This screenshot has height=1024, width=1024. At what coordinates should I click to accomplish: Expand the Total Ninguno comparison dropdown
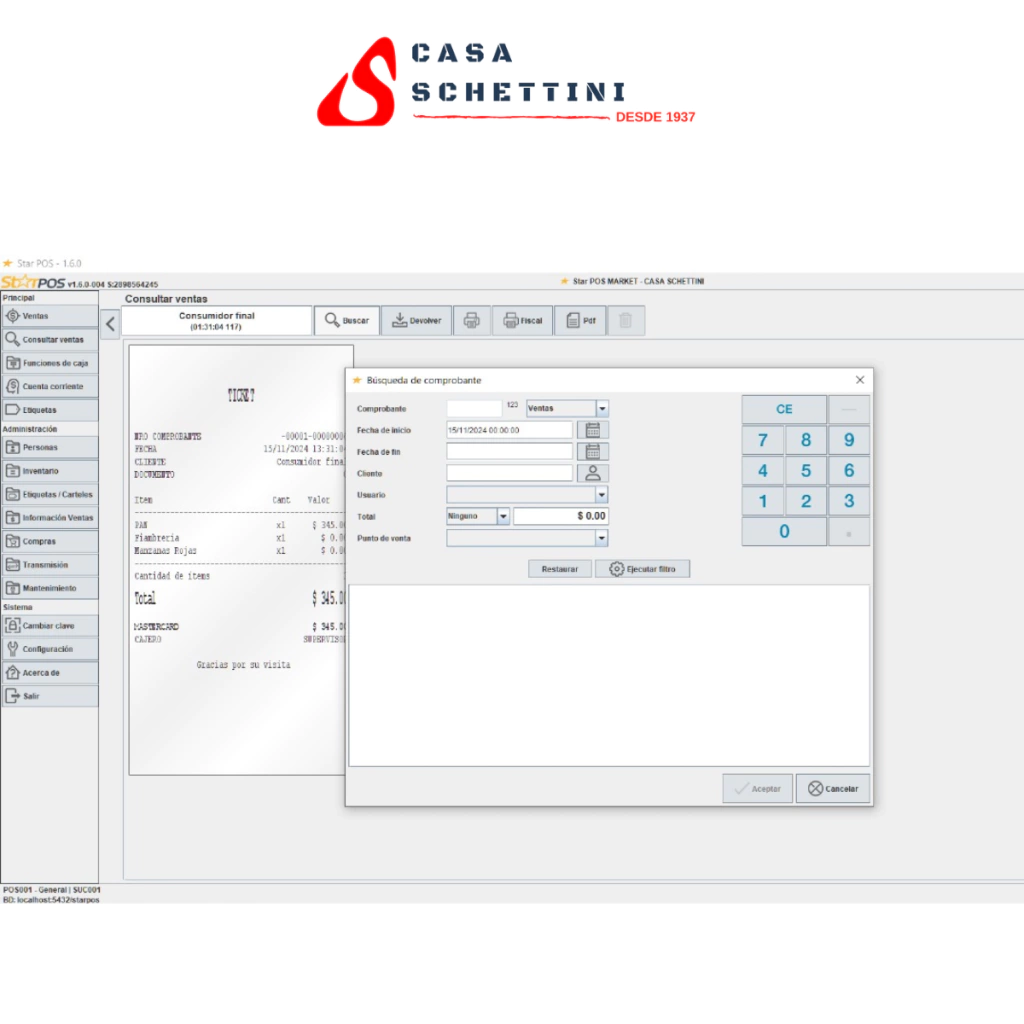(x=503, y=517)
